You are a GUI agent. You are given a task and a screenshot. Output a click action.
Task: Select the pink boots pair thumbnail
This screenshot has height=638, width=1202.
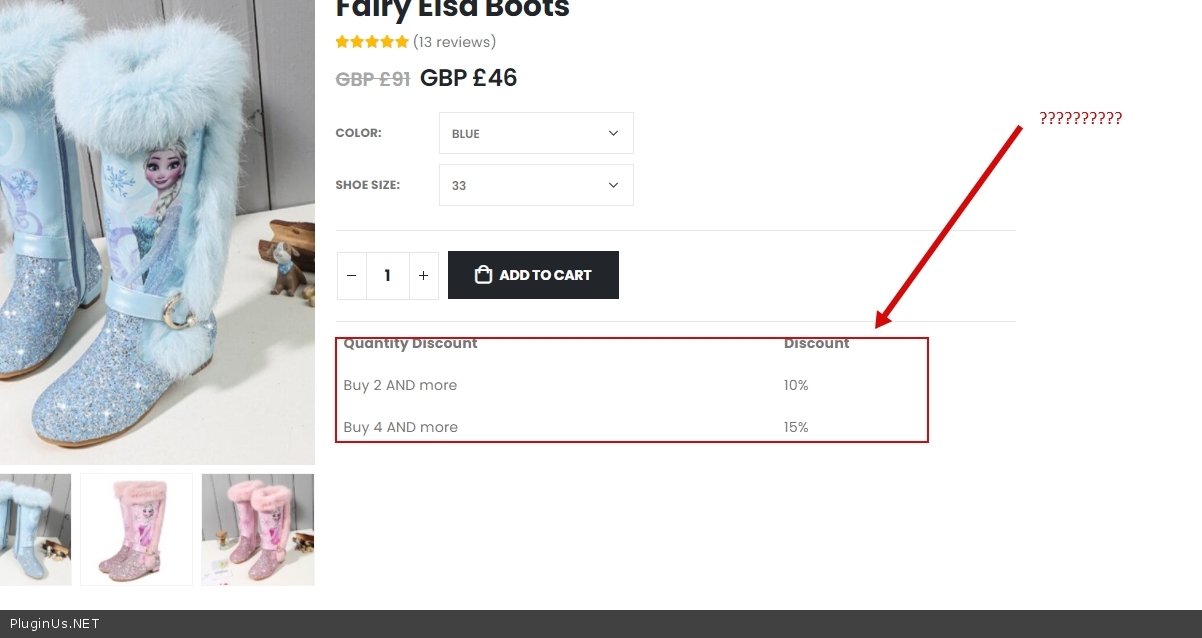pyautogui.click(x=258, y=529)
